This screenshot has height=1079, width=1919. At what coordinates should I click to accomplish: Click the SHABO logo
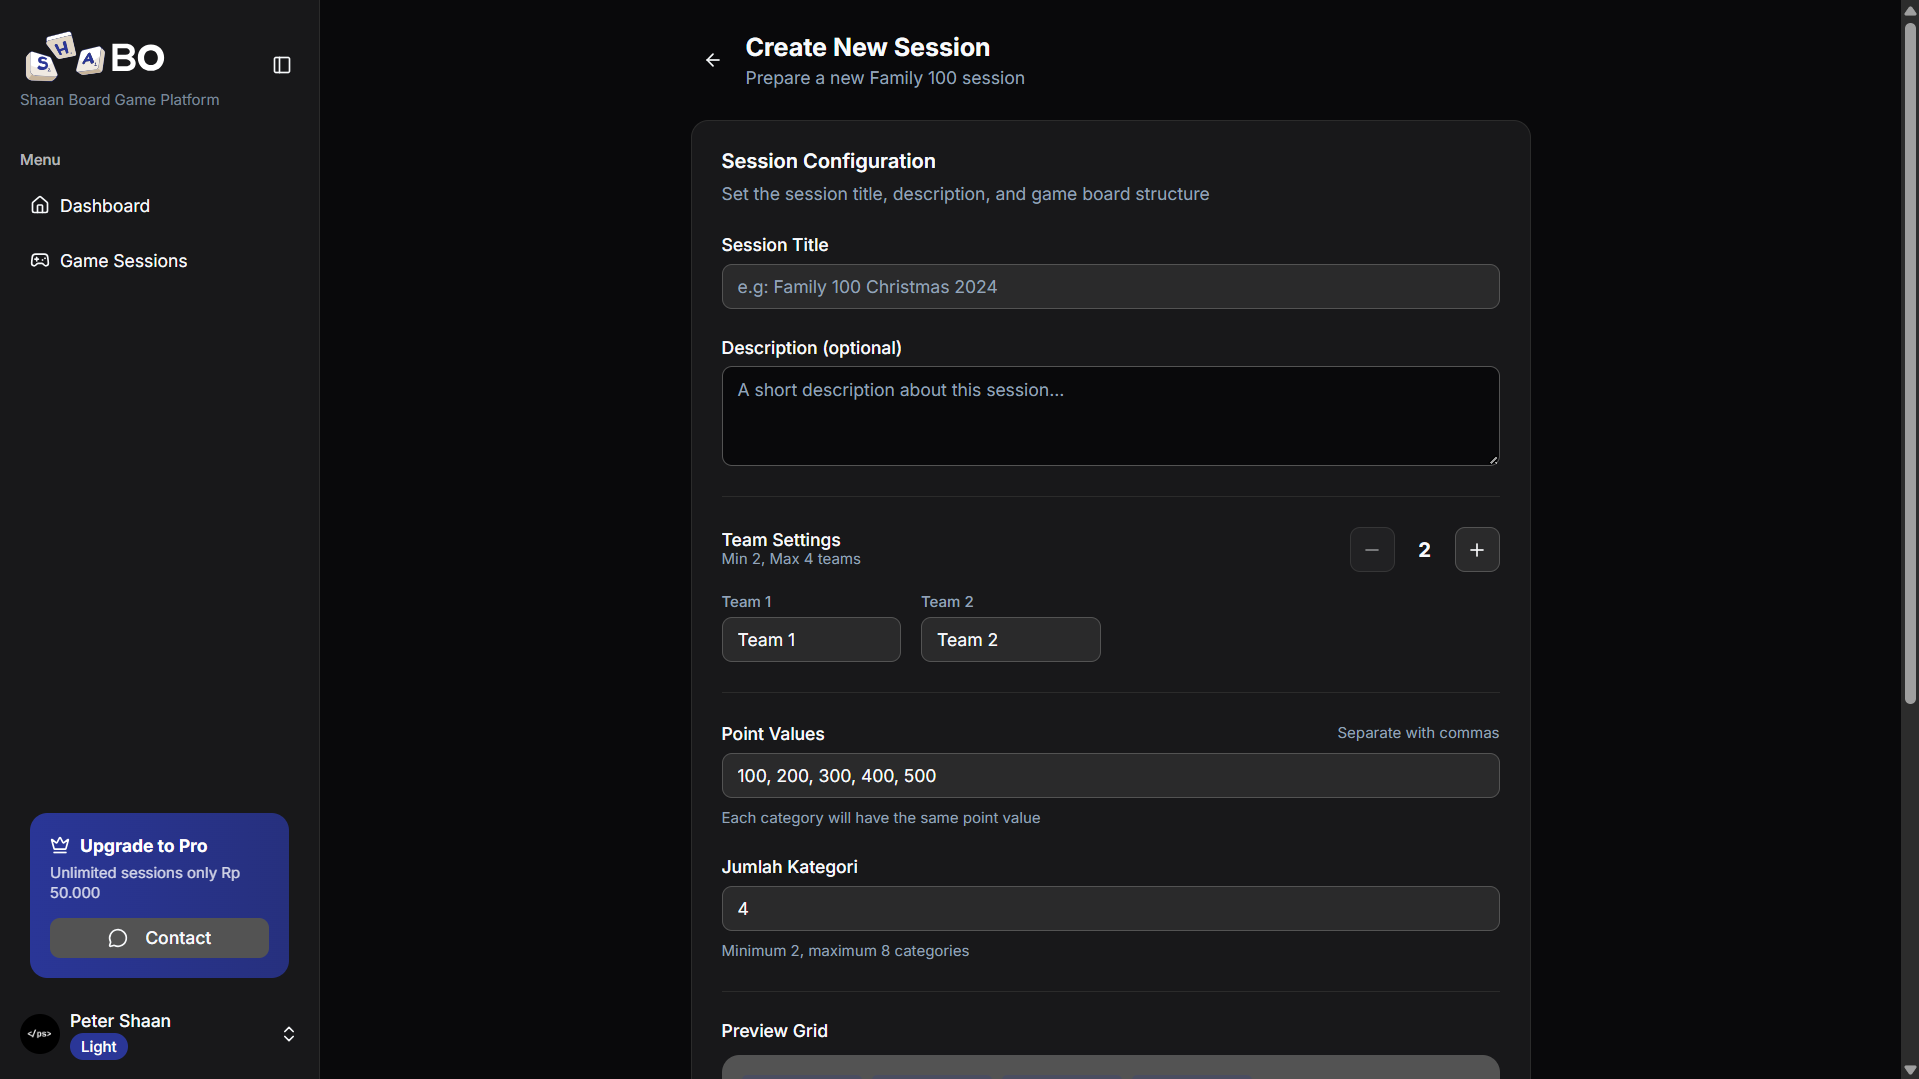tap(95, 57)
